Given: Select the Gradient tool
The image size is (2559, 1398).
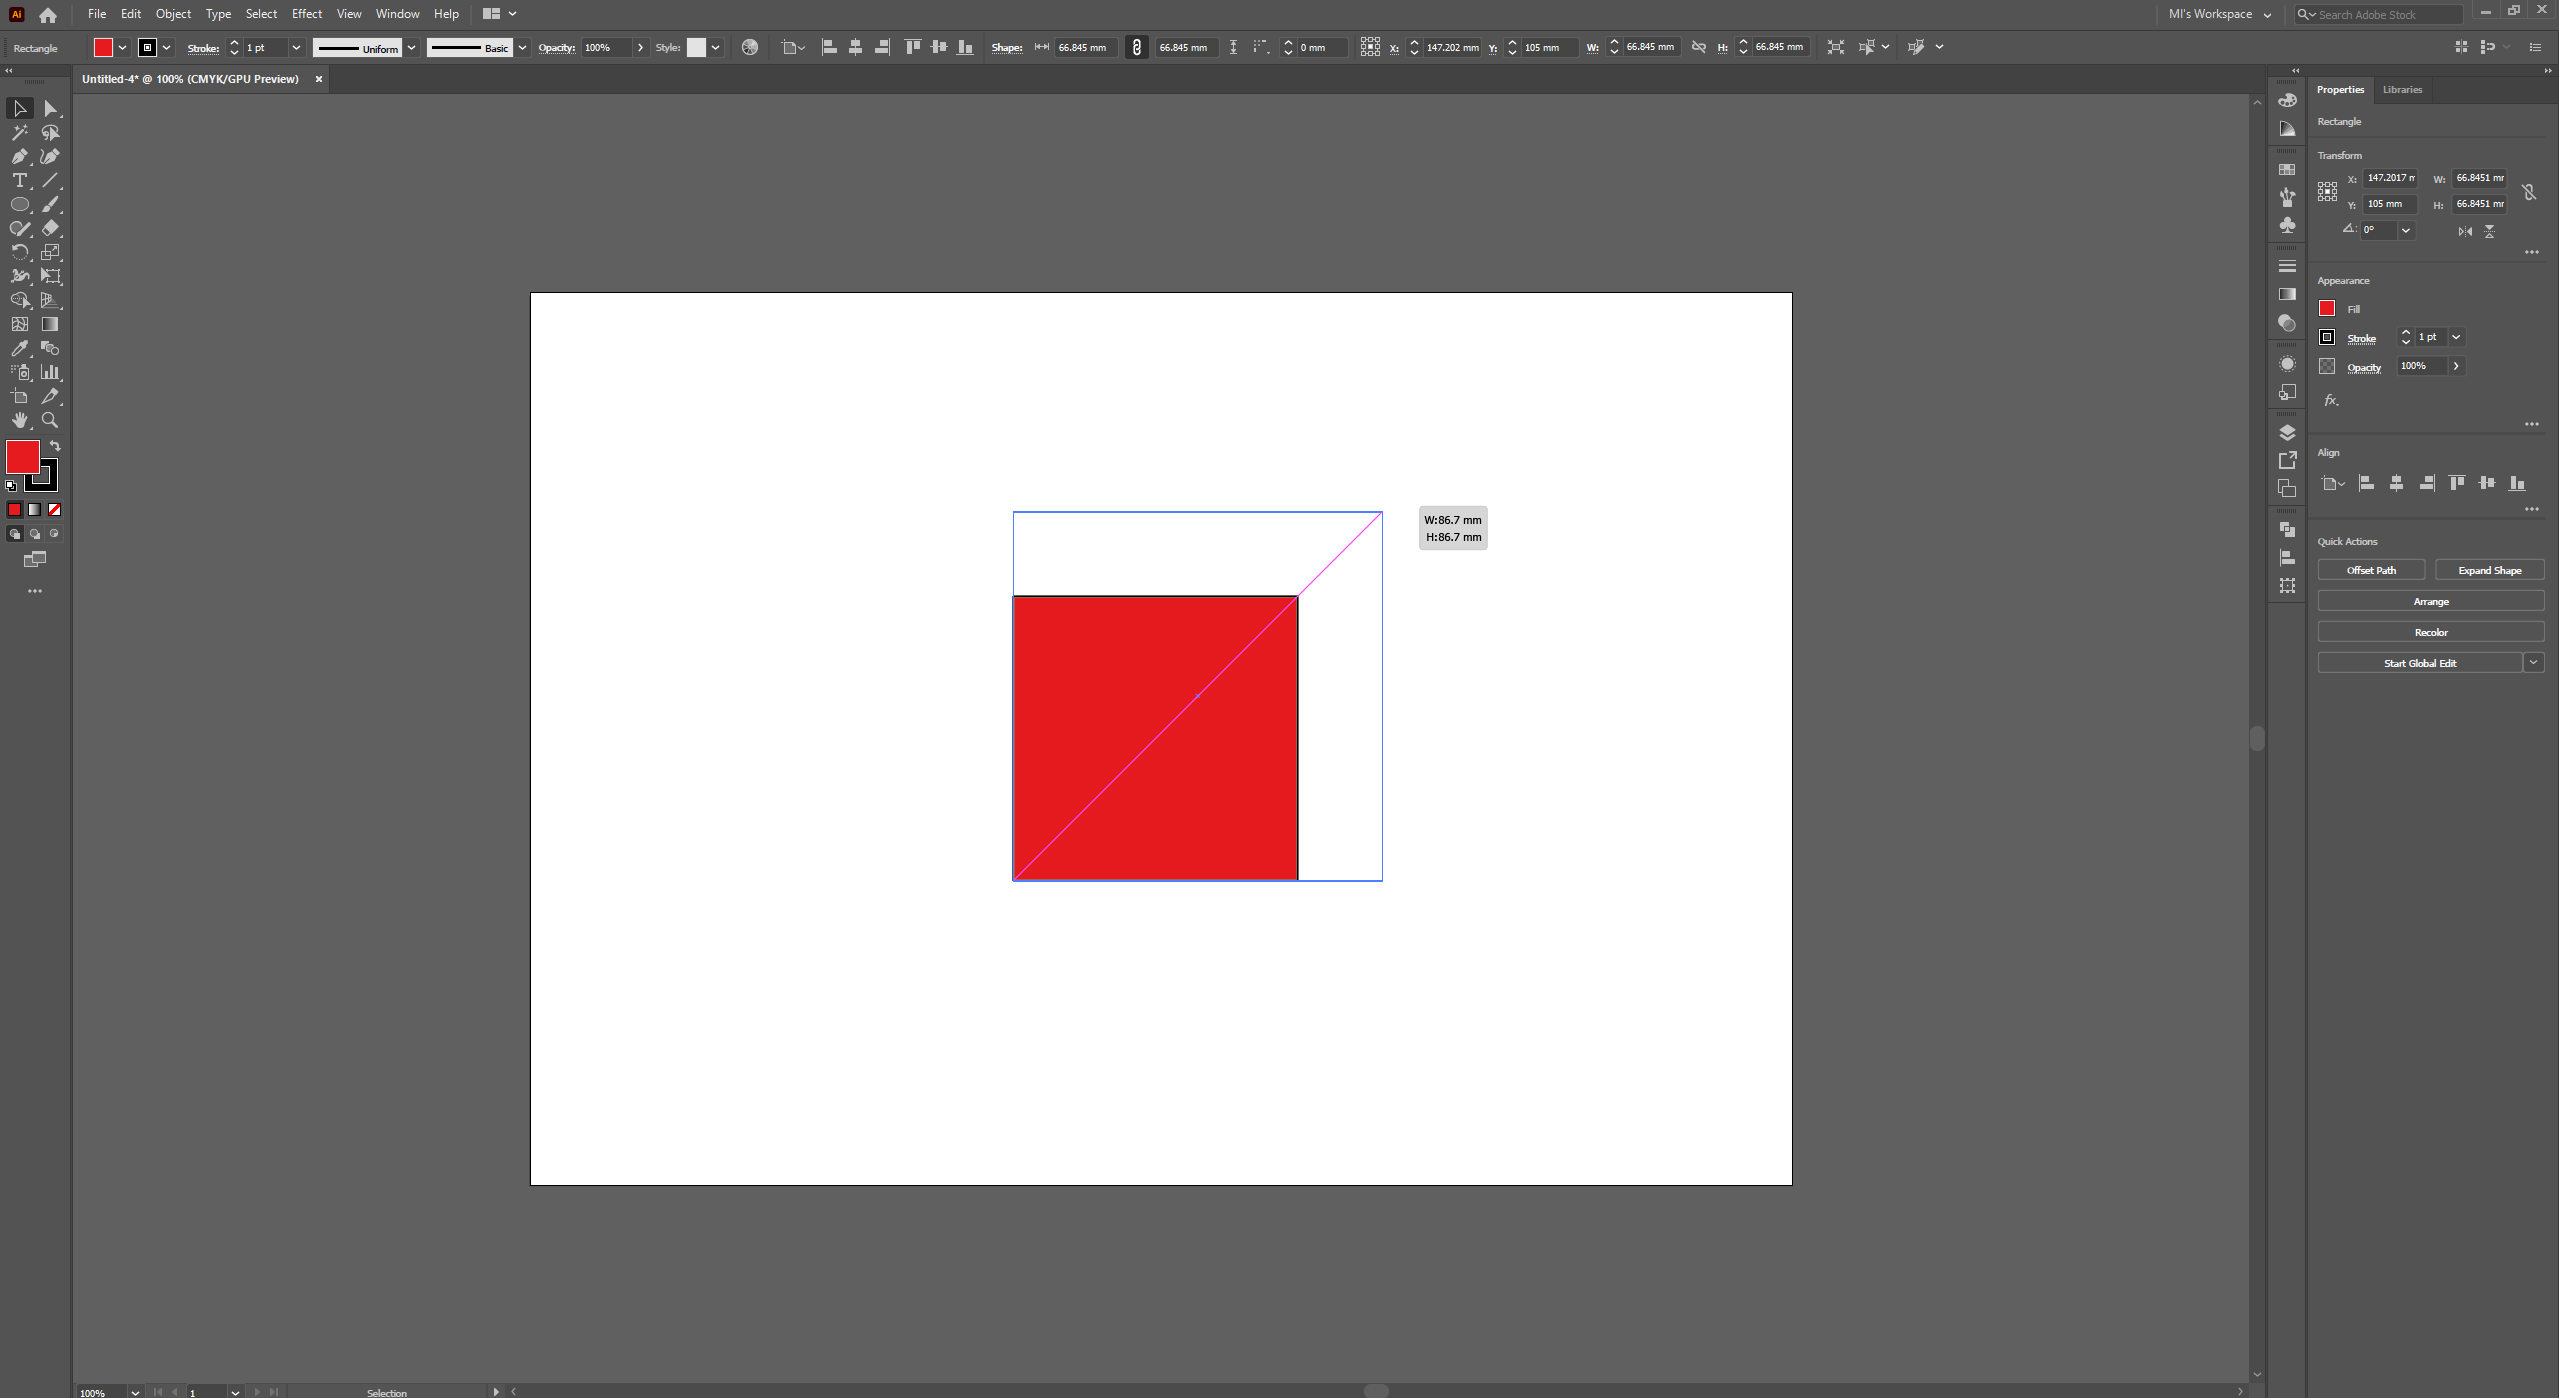Looking at the screenshot, I should coord(50,324).
